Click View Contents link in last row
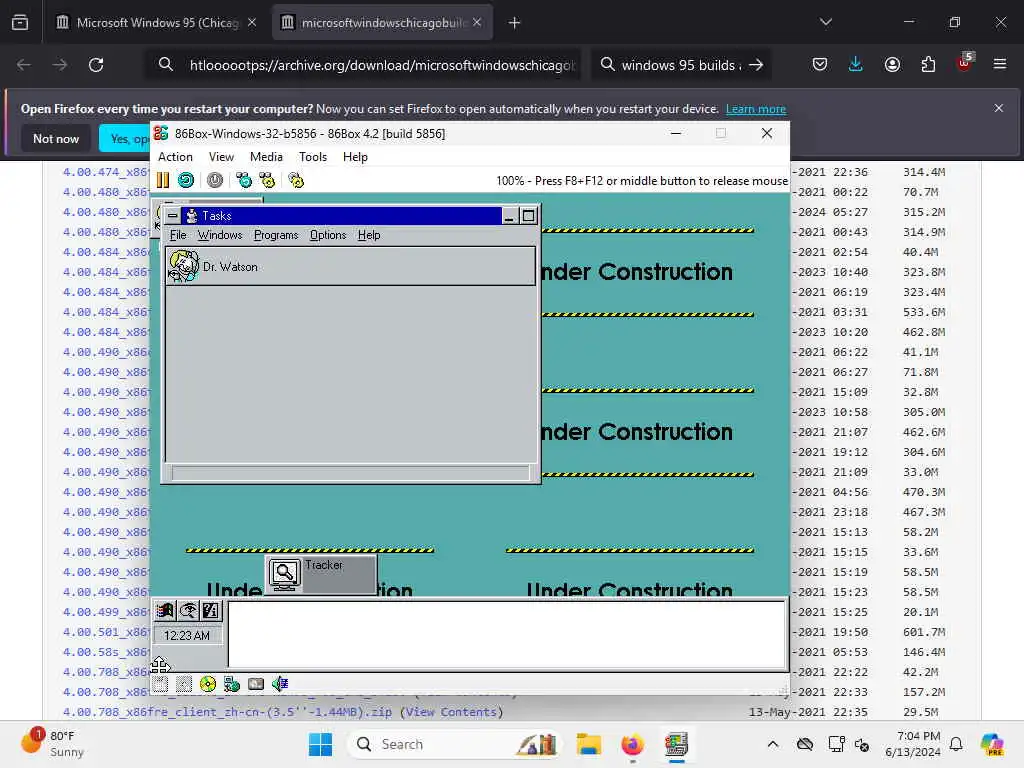The width and height of the screenshot is (1024, 768). point(451,712)
